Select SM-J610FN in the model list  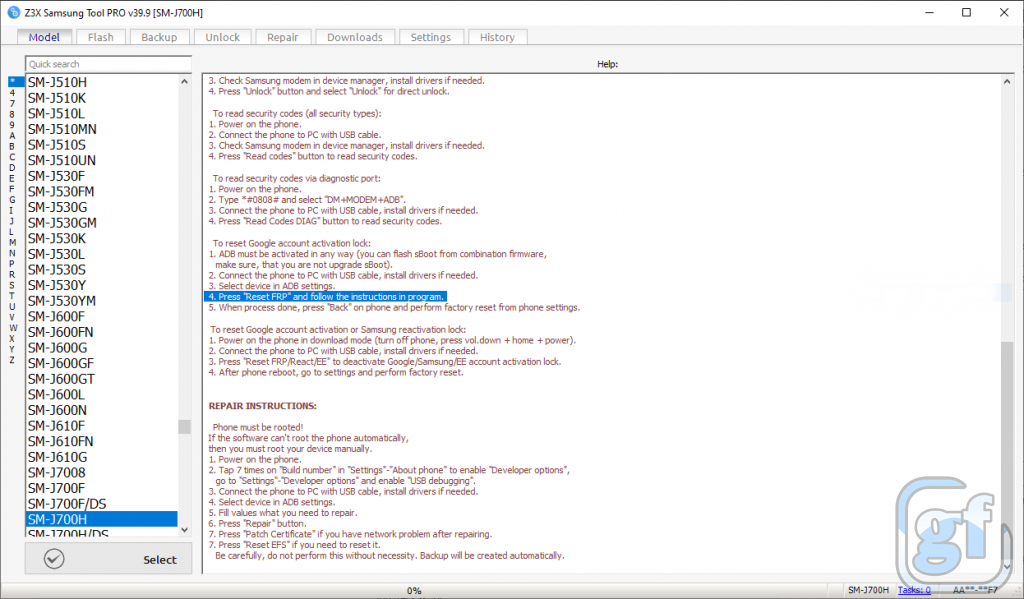click(101, 442)
